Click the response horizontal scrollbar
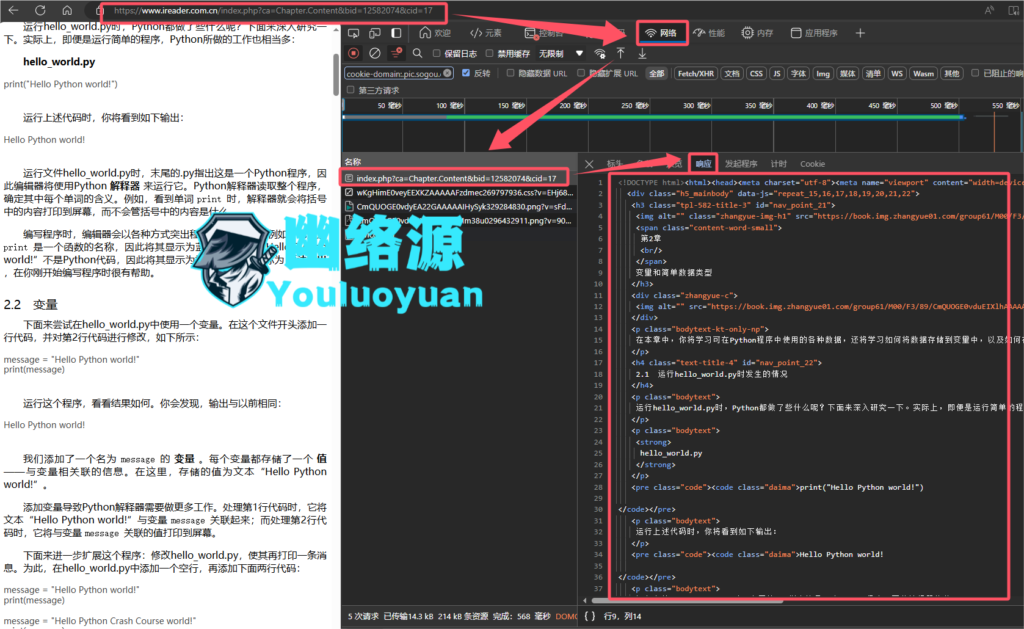Viewport: 1024px width, 629px height. [686, 600]
